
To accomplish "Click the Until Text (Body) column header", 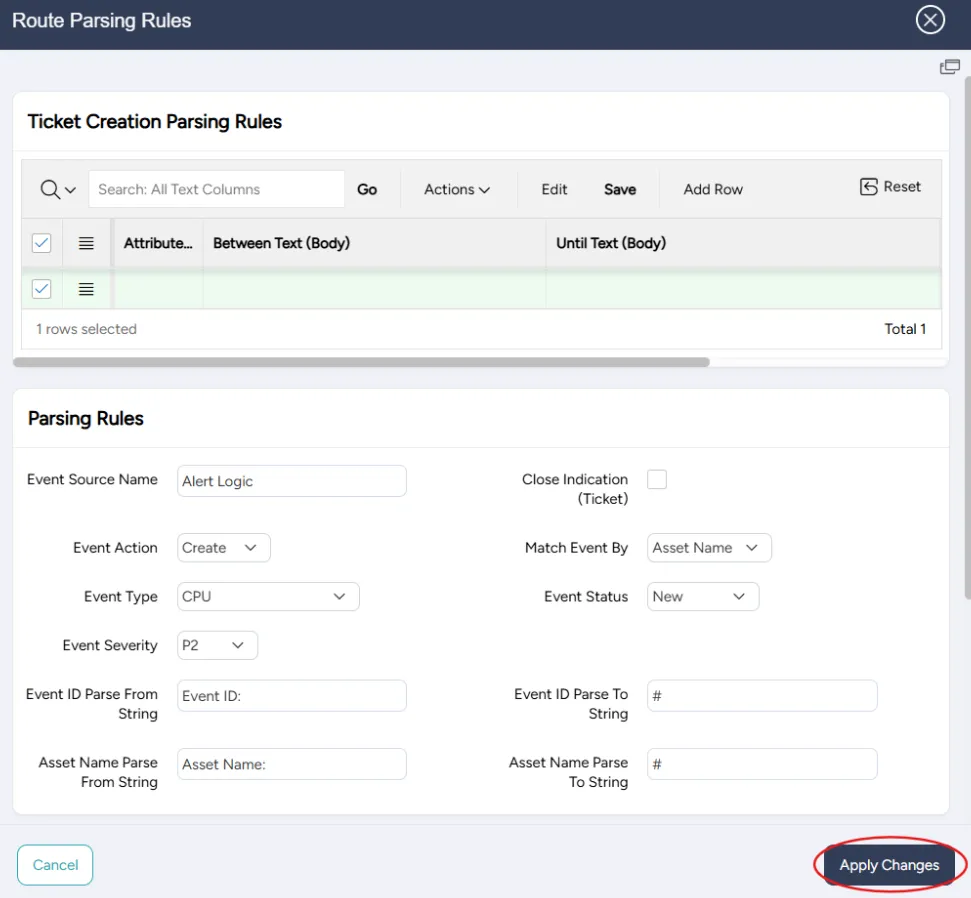I will (743, 243).
